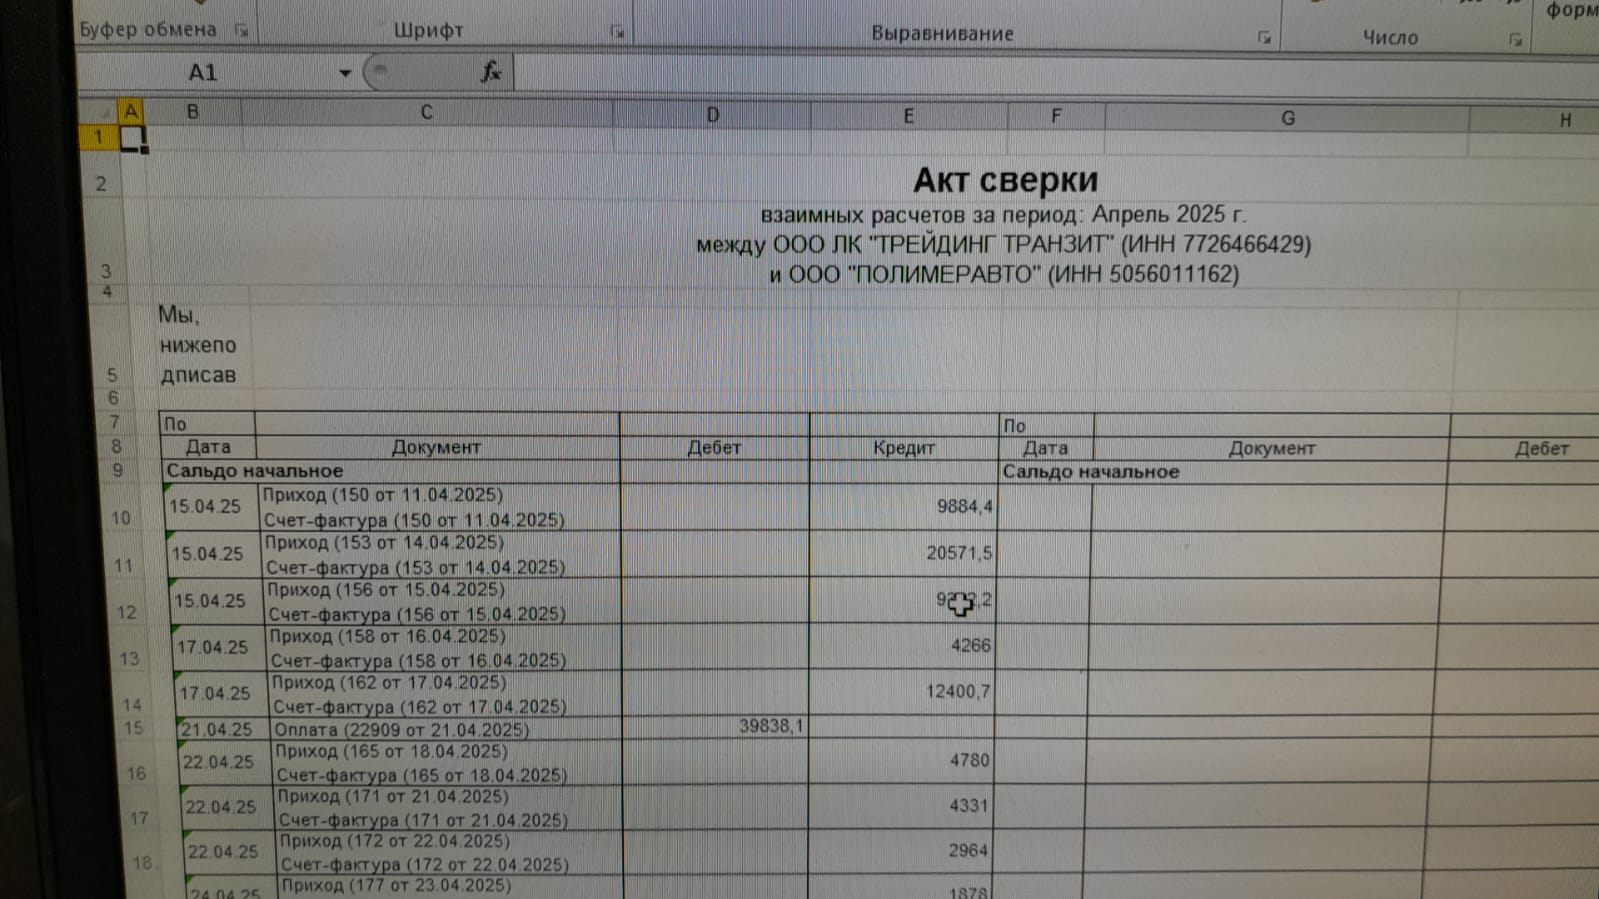
Task: Select the credit value 20571,5 cell
Action: pyautogui.click(x=958, y=553)
